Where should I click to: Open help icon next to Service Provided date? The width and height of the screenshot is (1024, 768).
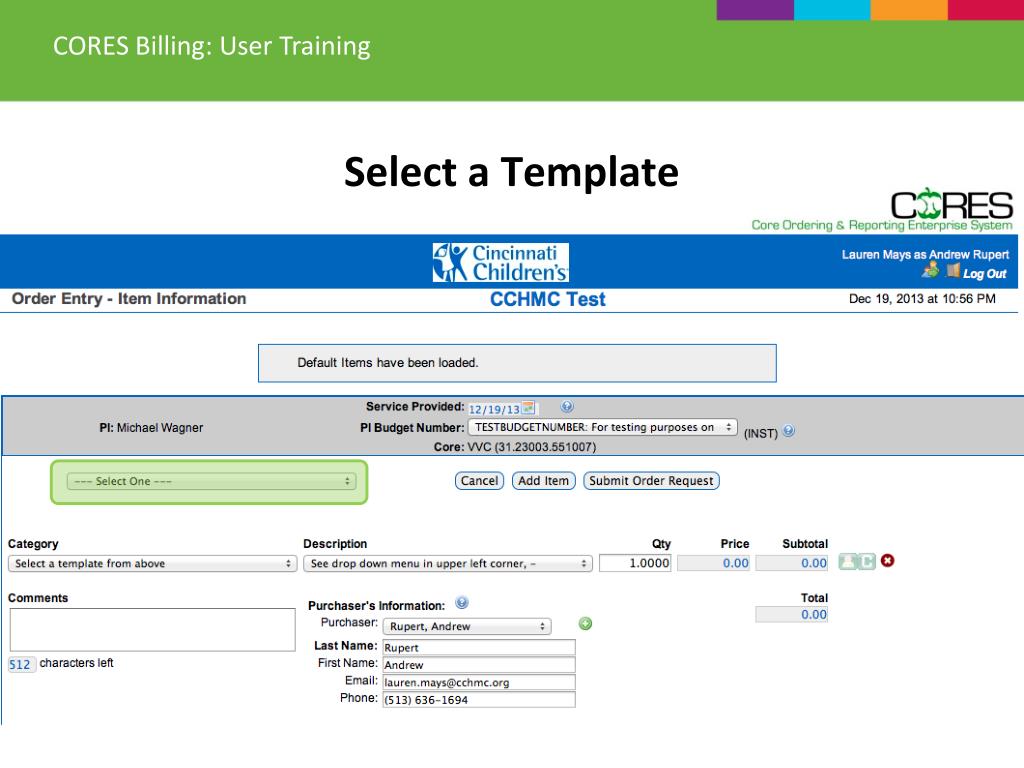point(567,406)
